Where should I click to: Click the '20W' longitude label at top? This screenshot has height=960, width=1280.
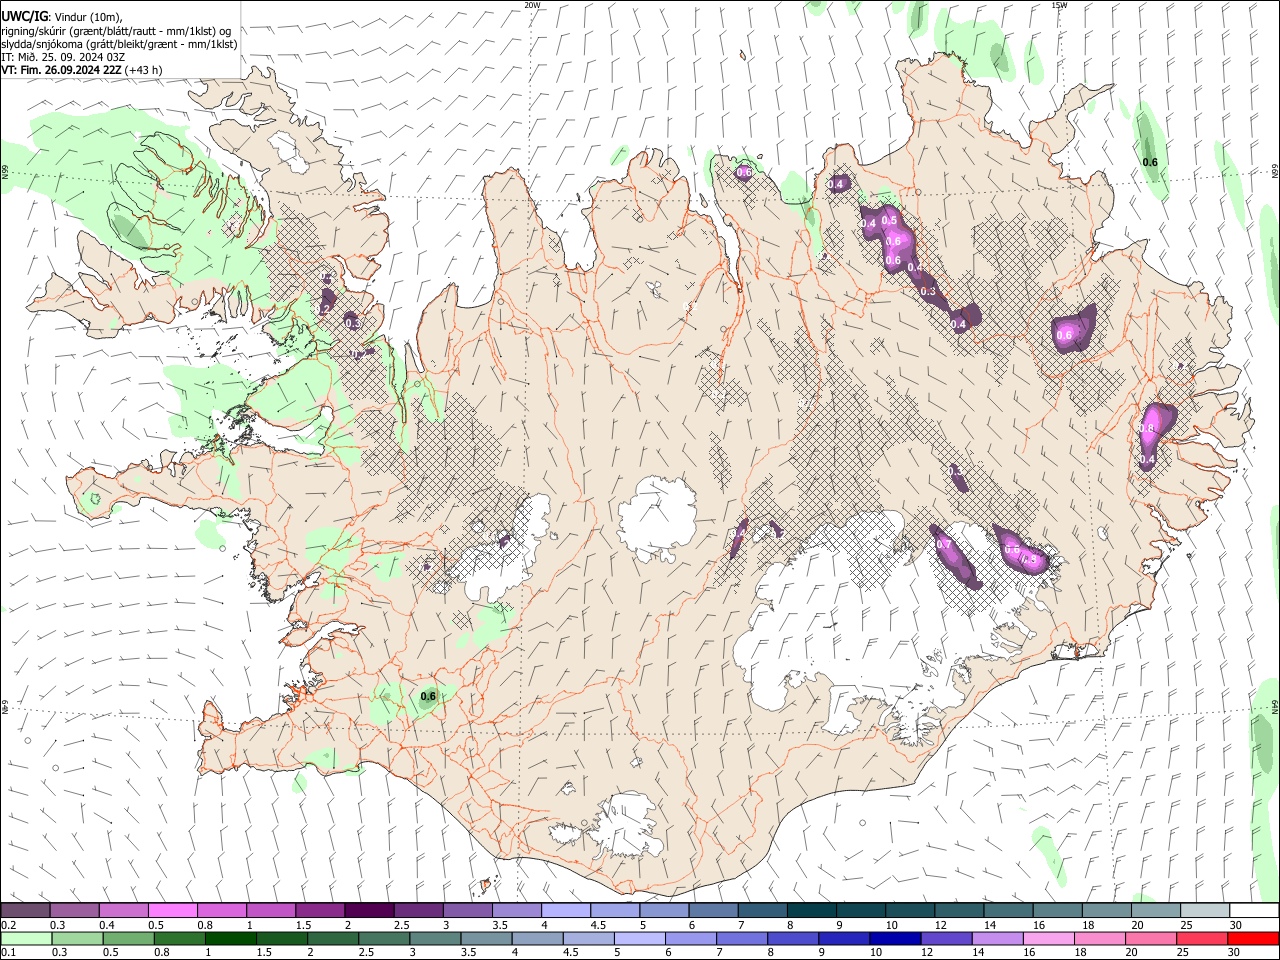532,5
